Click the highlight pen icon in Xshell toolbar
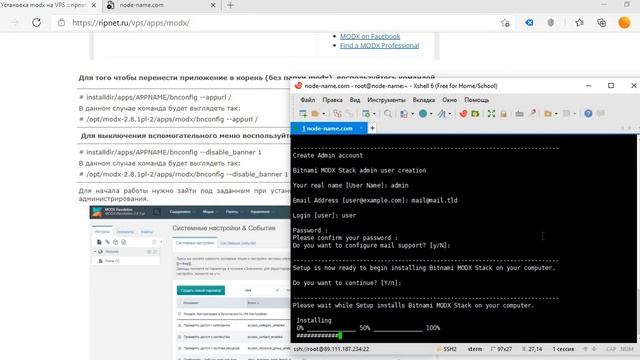This screenshot has height=360, width=640. coord(532,113)
